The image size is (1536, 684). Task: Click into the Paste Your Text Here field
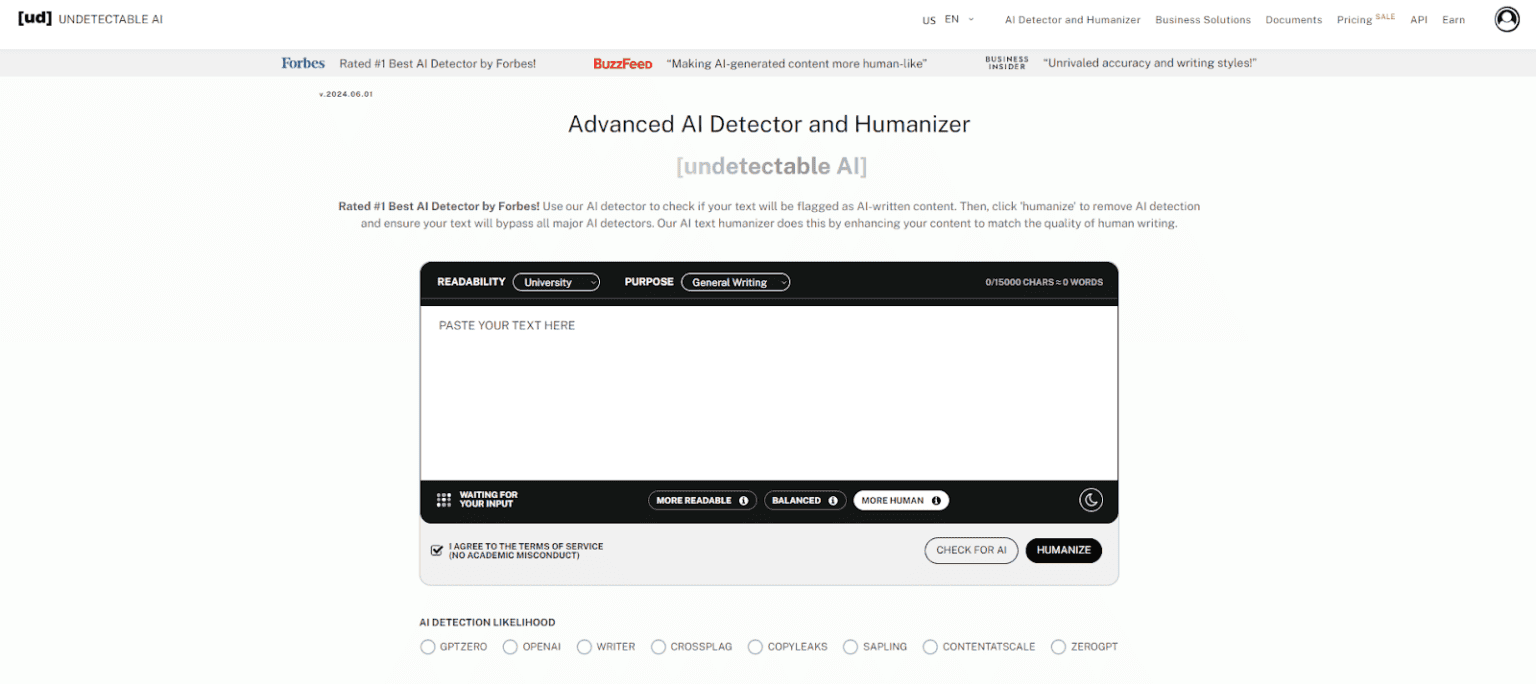coord(768,390)
